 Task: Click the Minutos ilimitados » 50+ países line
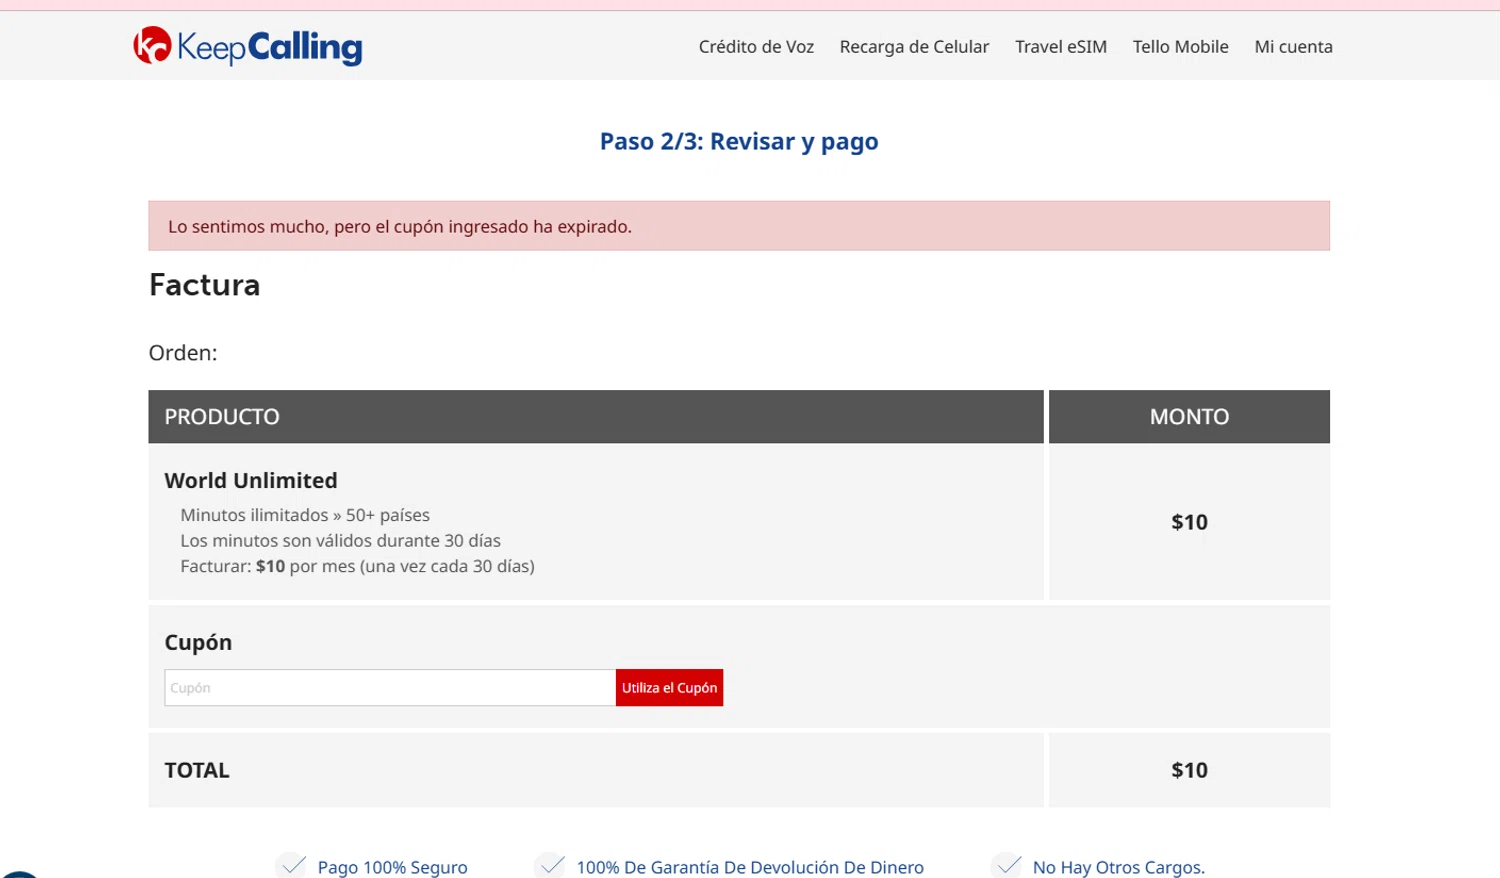tap(305, 515)
